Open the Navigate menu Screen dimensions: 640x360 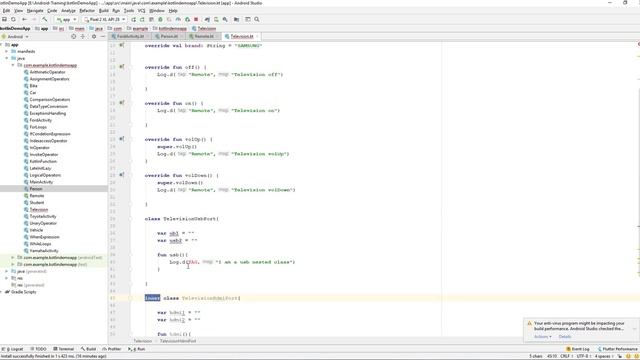pyautogui.click(x=35, y=11)
